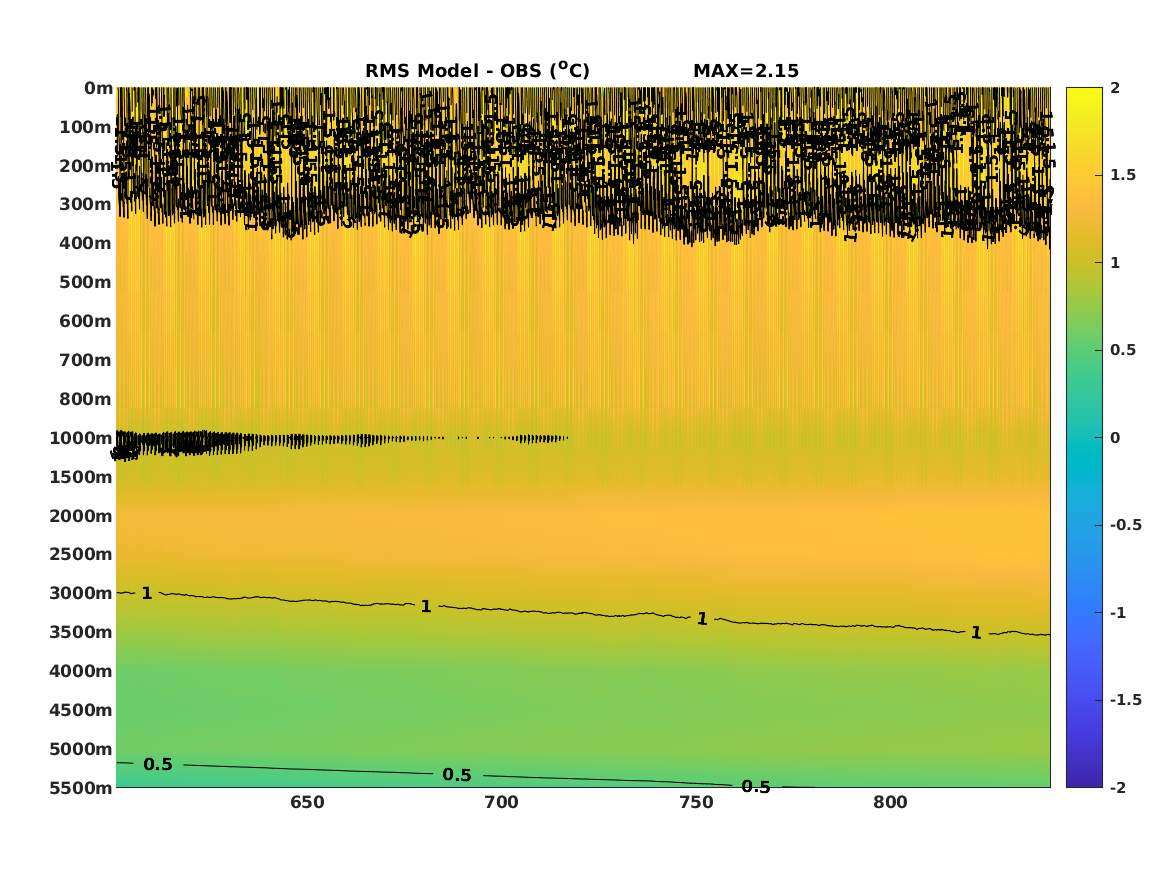1167x875 pixels.
Task: Click the colorbar '-2' tick label
Action: coord(1118,787)
